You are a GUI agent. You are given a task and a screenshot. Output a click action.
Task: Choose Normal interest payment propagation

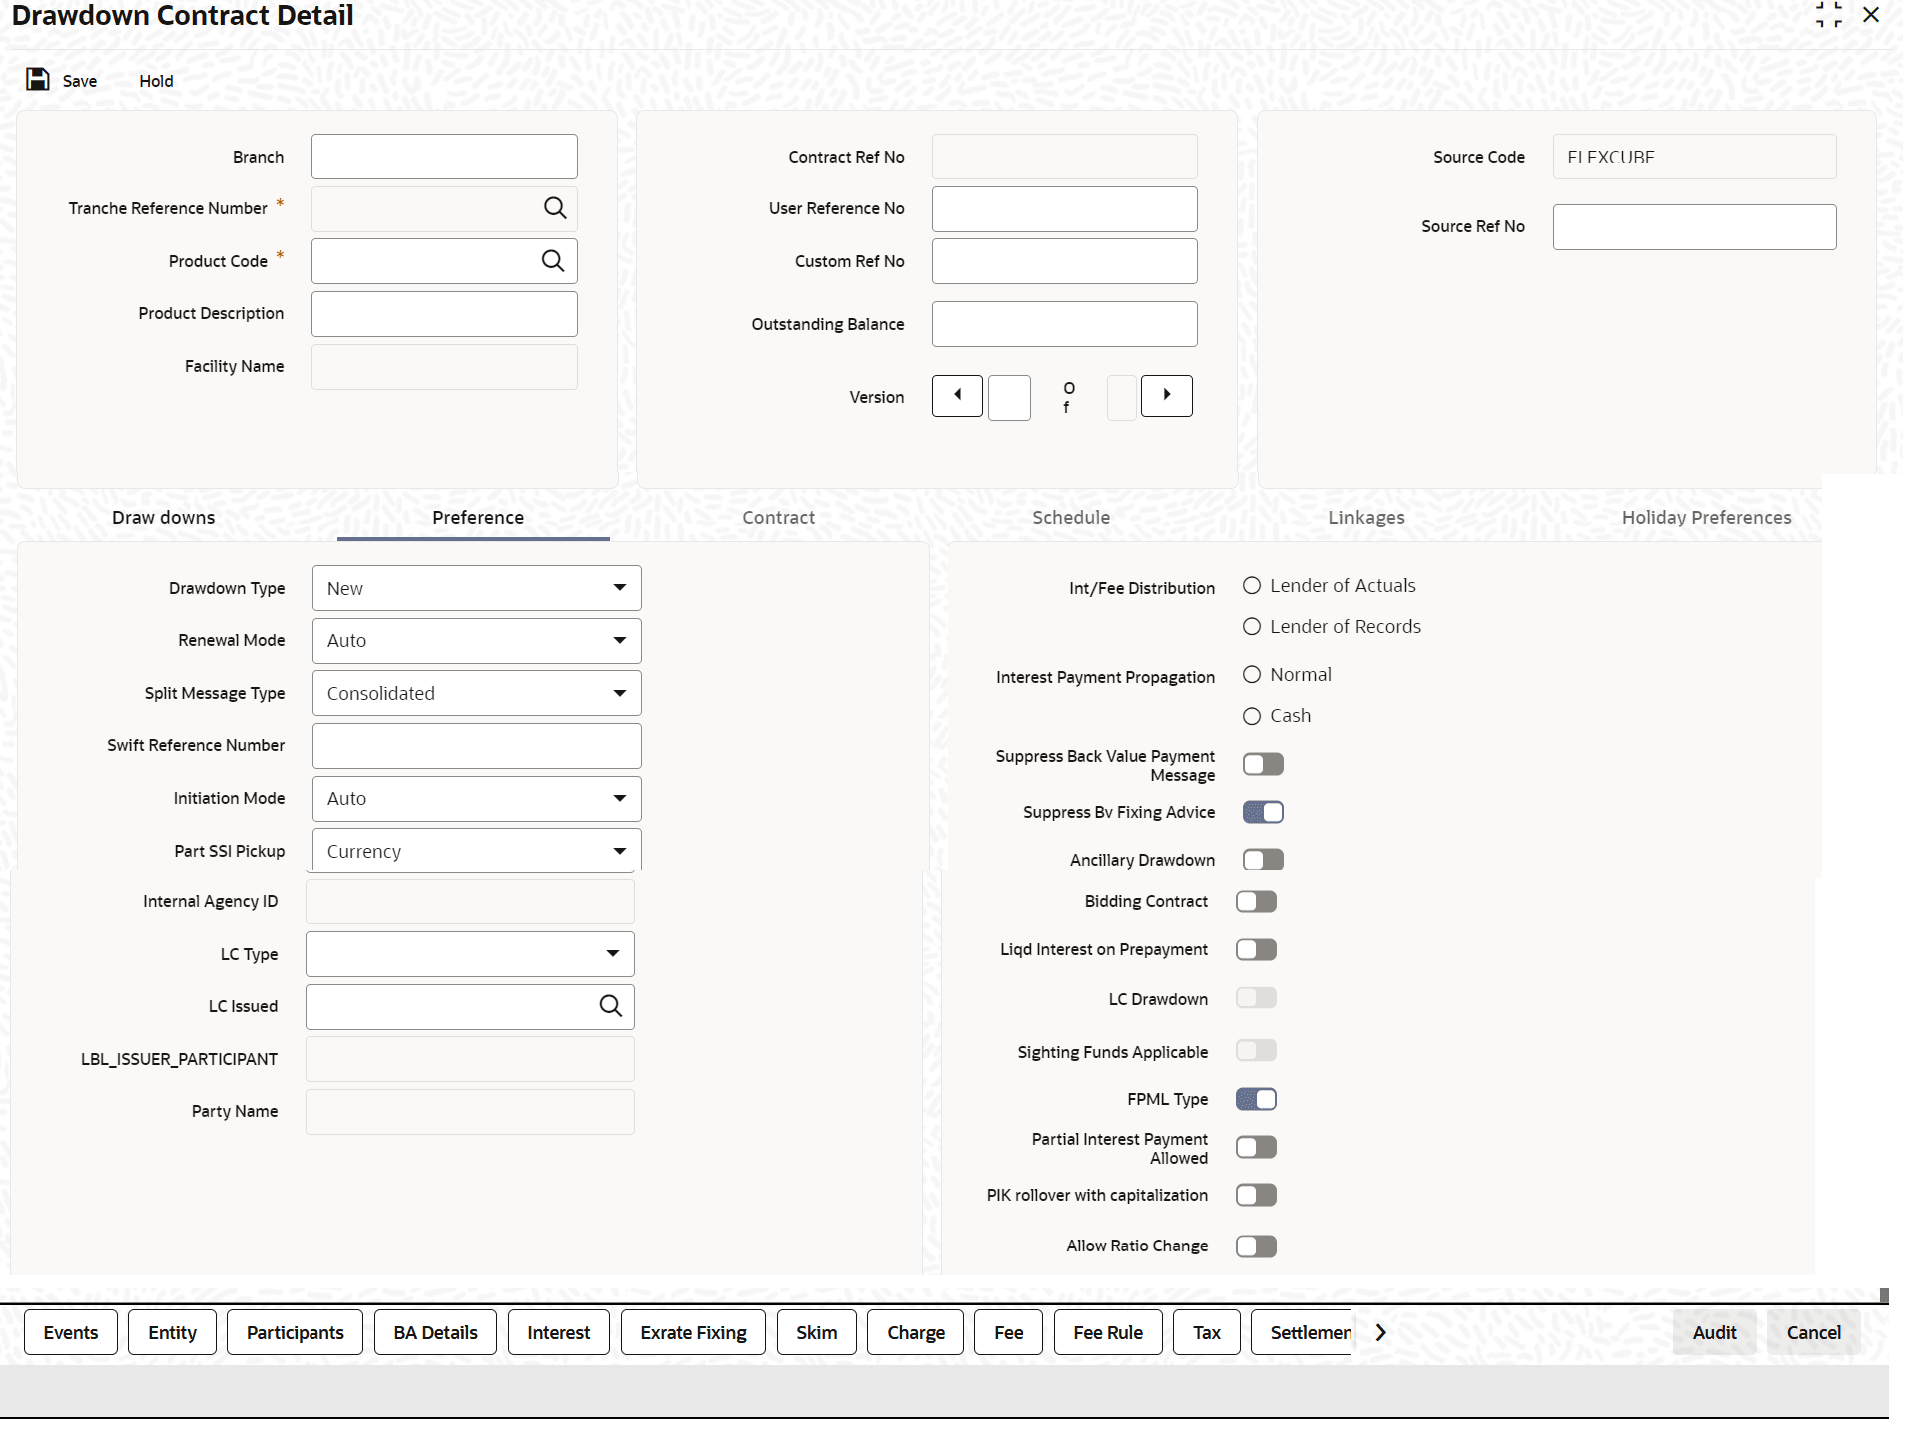(x=1252, y=675)
